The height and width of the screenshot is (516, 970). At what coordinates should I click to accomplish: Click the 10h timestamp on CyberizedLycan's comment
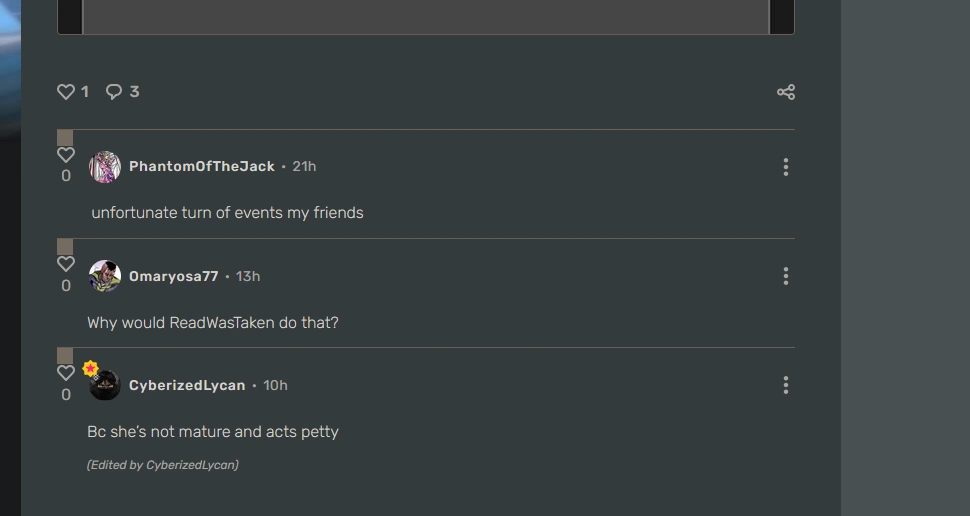pyautogui.click(x=275, y=385)
